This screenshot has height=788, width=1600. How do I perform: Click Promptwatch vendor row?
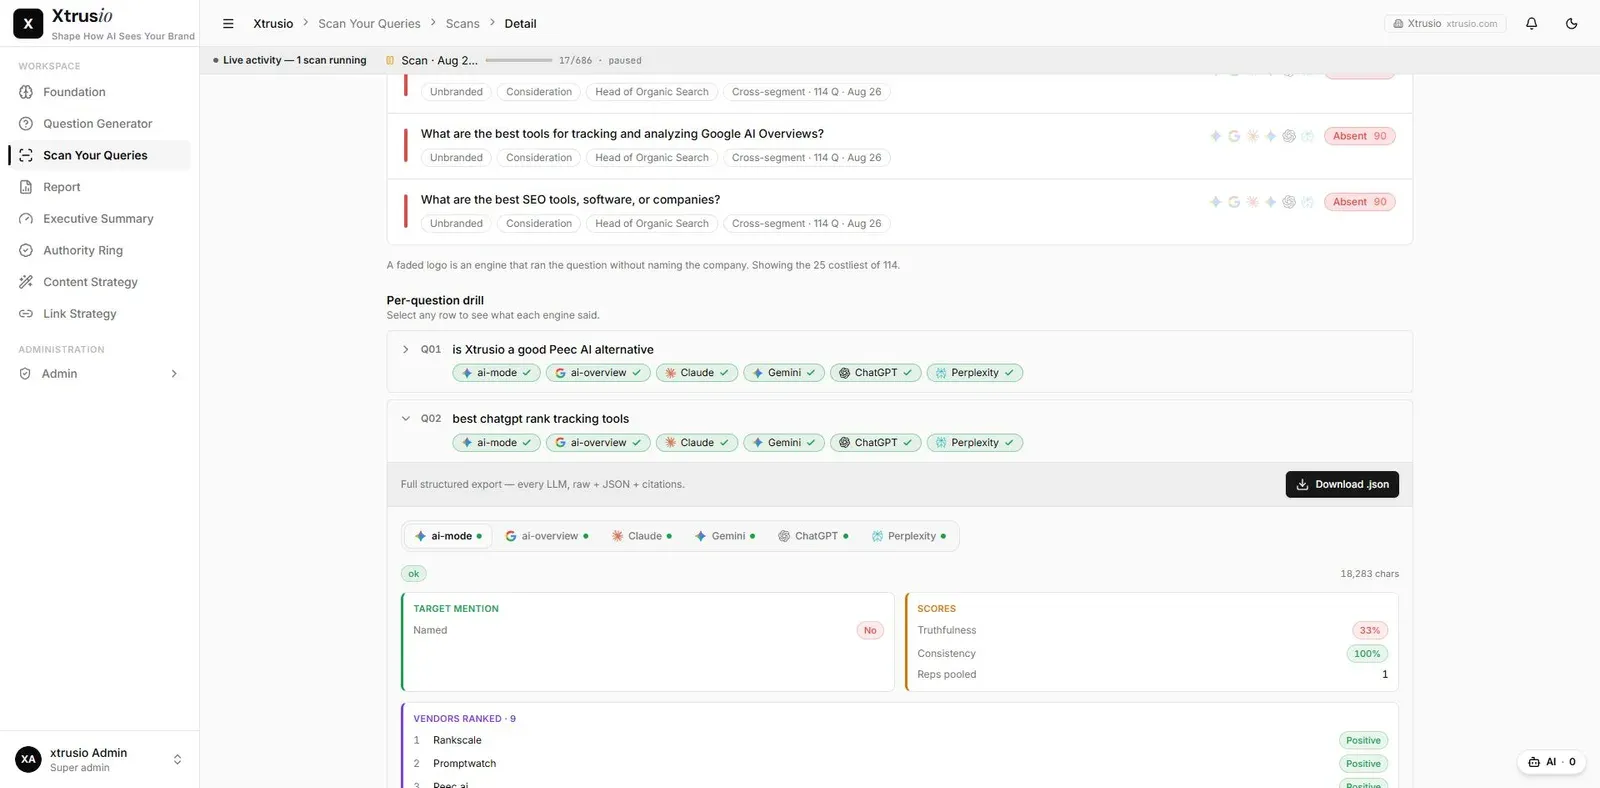pos(899,764)
